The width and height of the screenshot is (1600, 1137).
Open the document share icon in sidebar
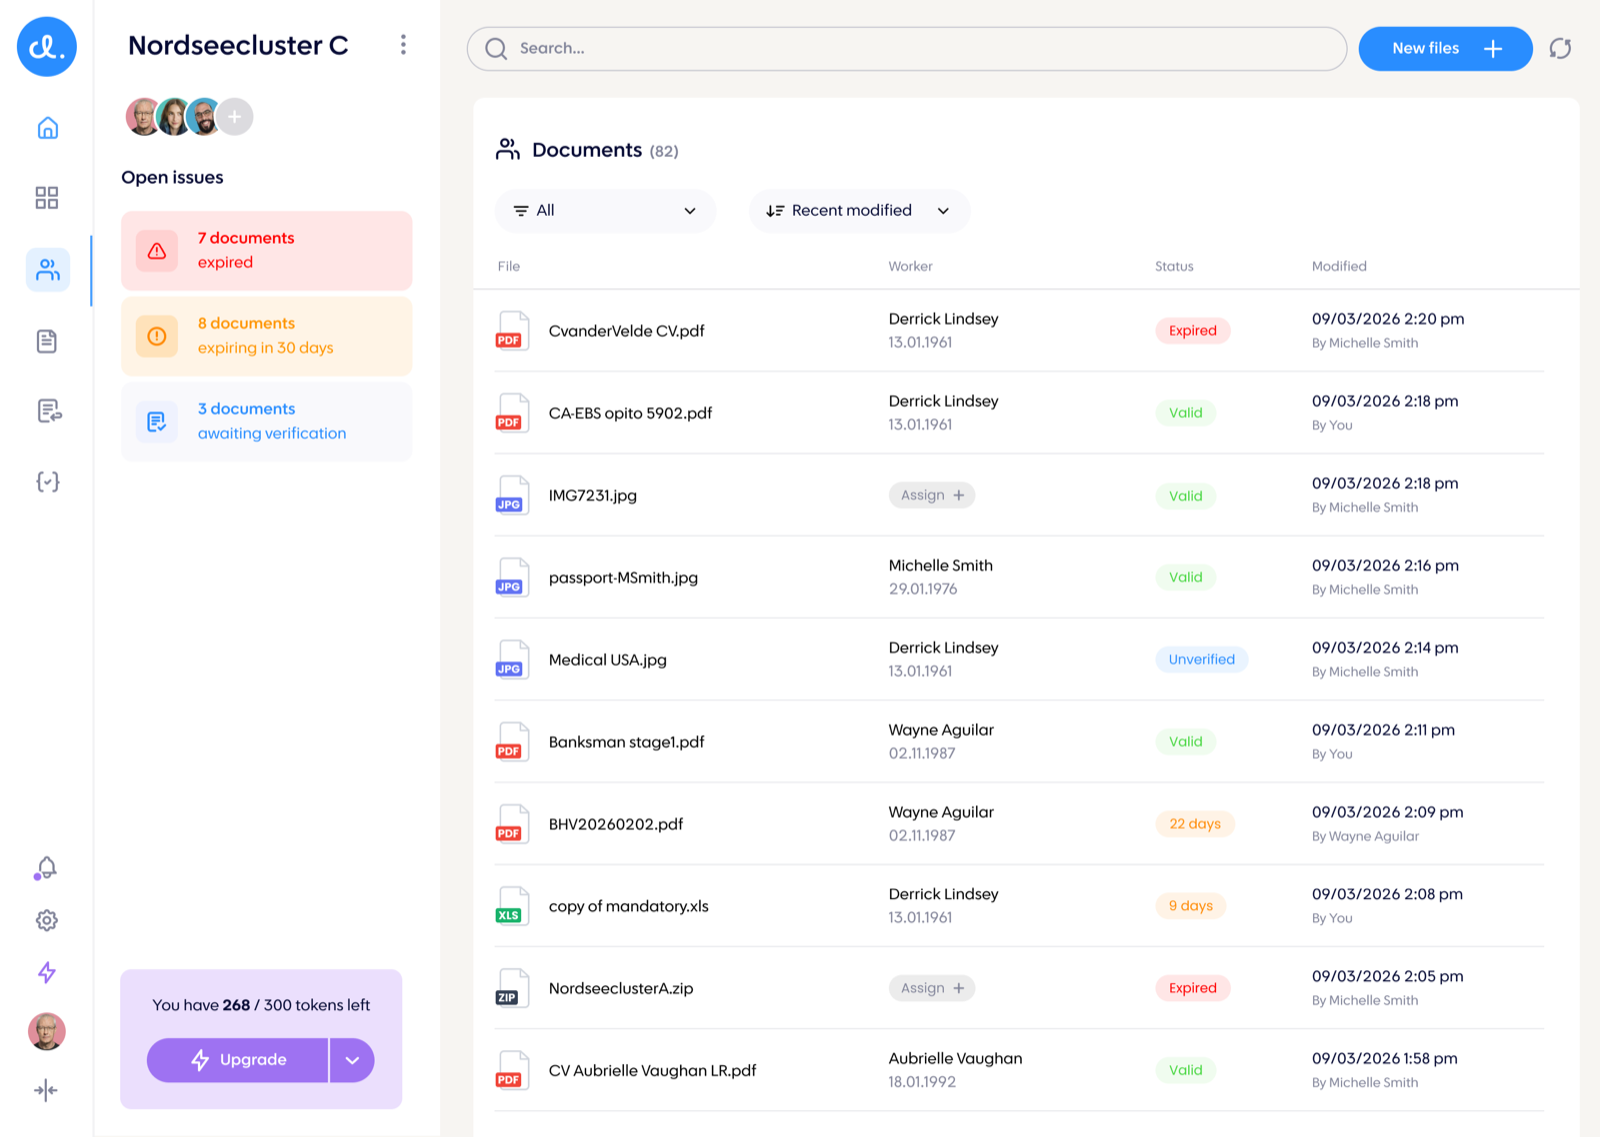pyautogui.click(x=48, y=411)
